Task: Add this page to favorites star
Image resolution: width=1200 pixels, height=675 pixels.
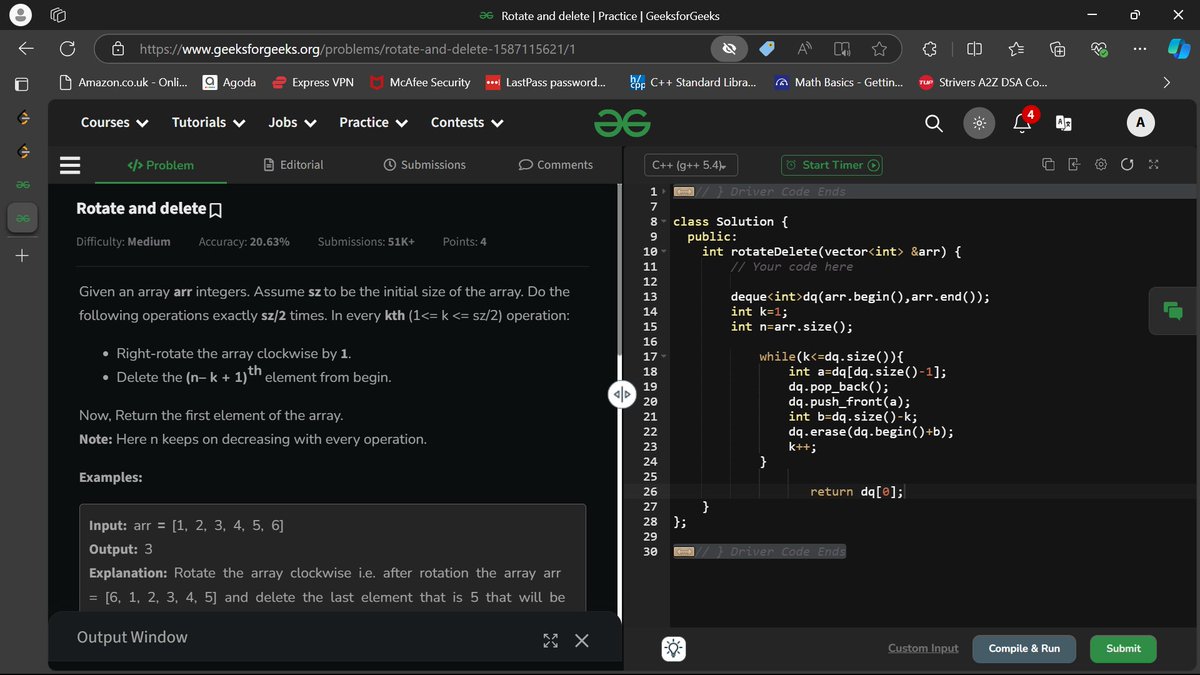Action: [879, 49]
